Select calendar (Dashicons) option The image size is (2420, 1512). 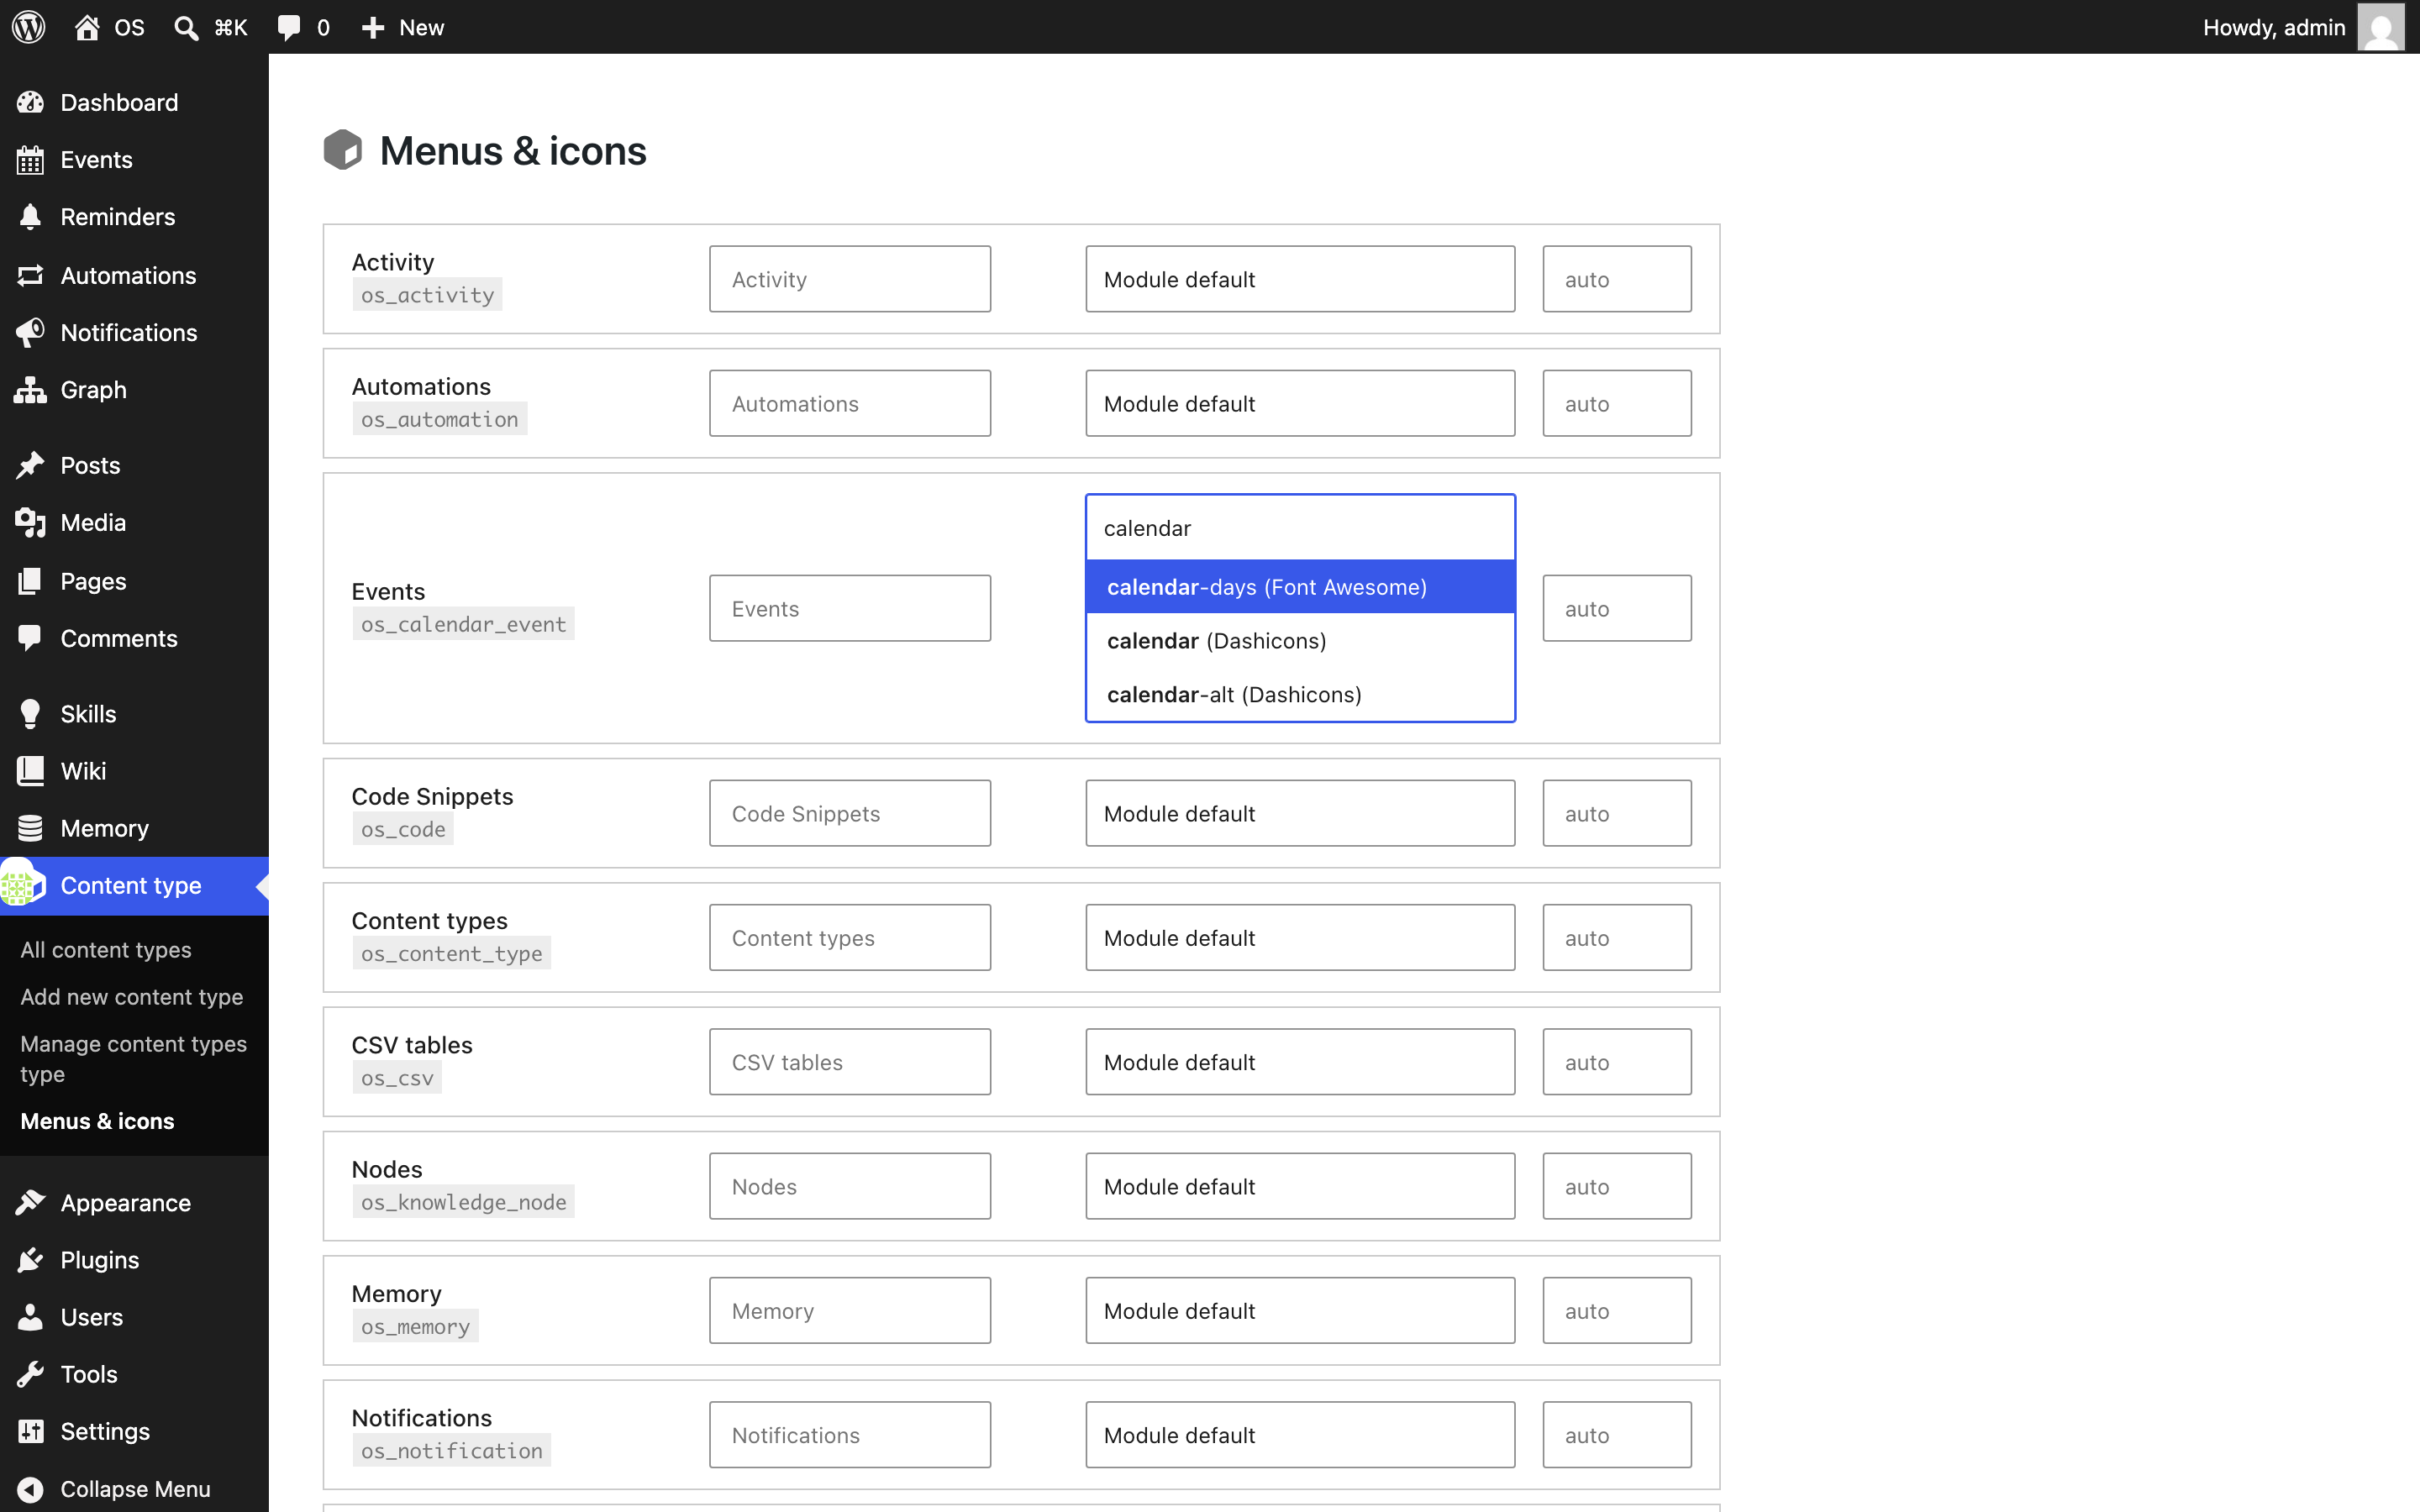click(x=1300, y=640)
